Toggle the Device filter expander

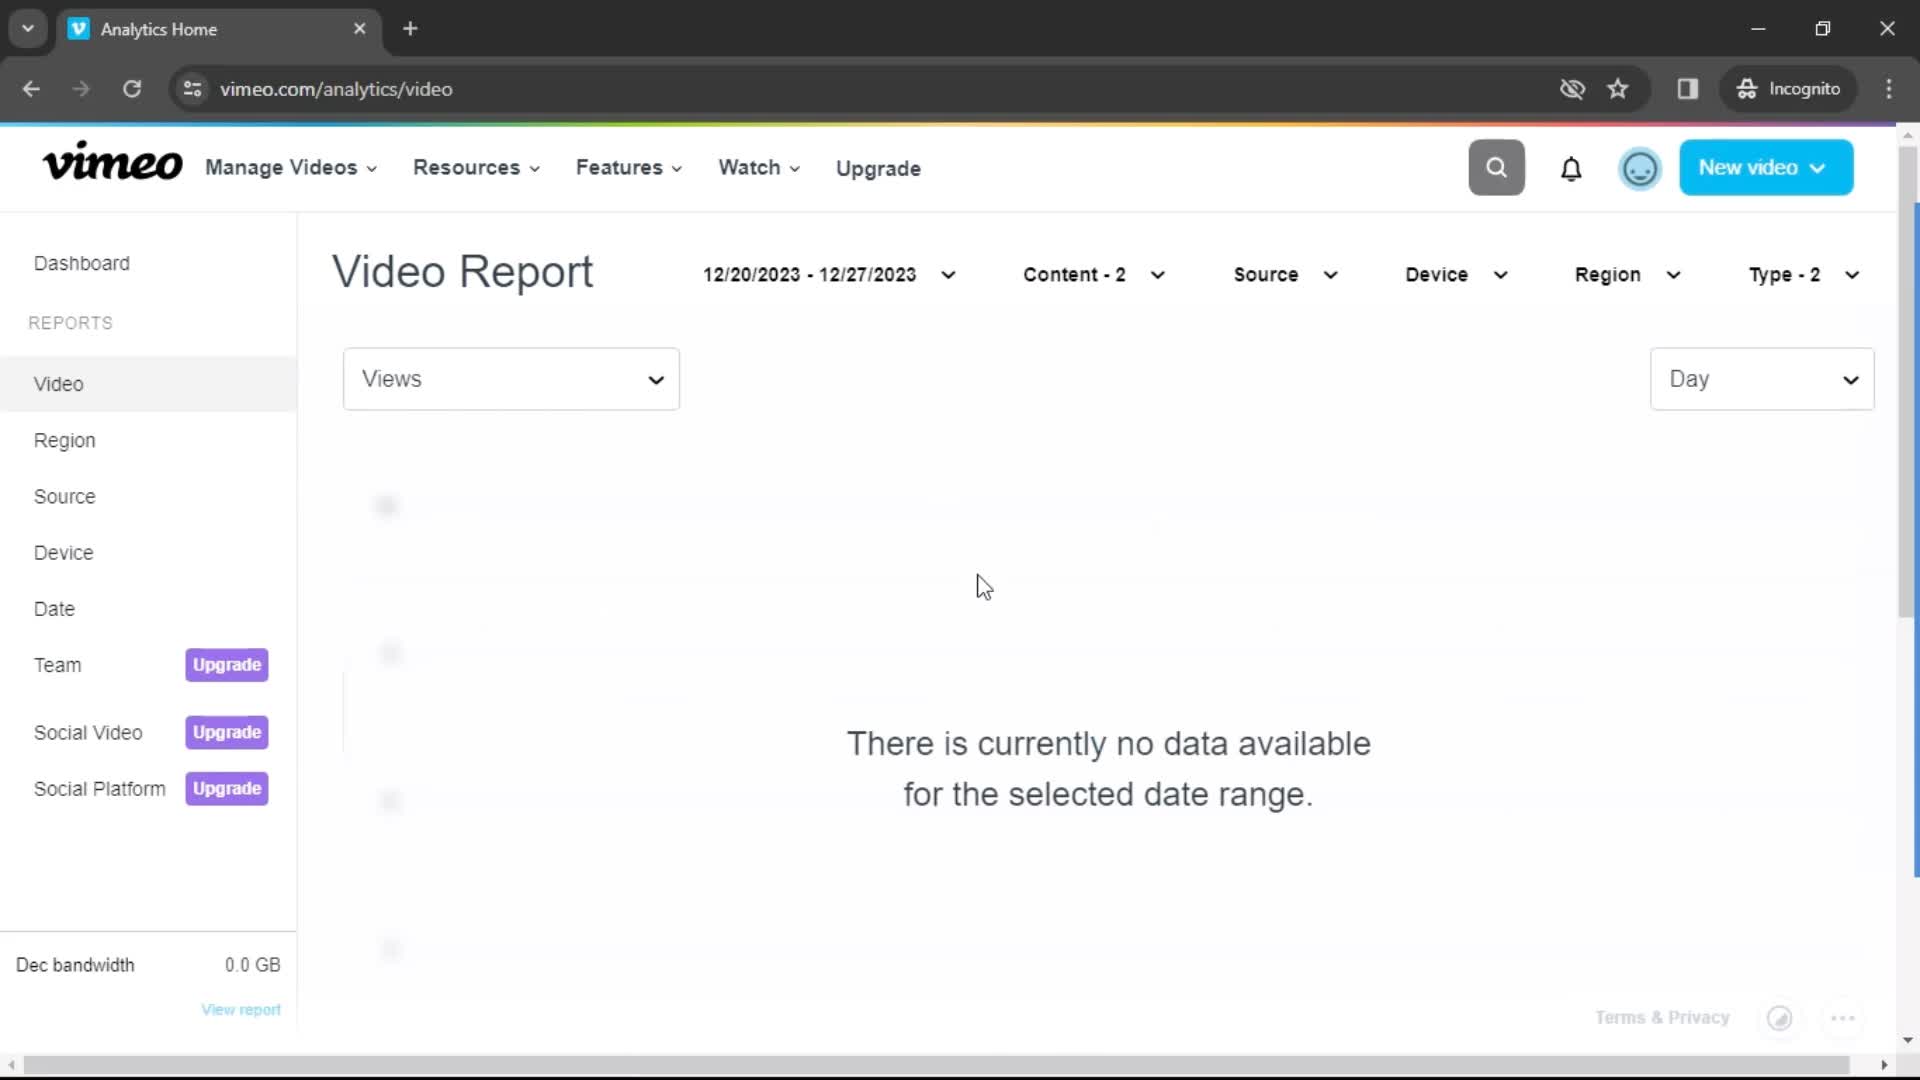[x=1453, y=273]
